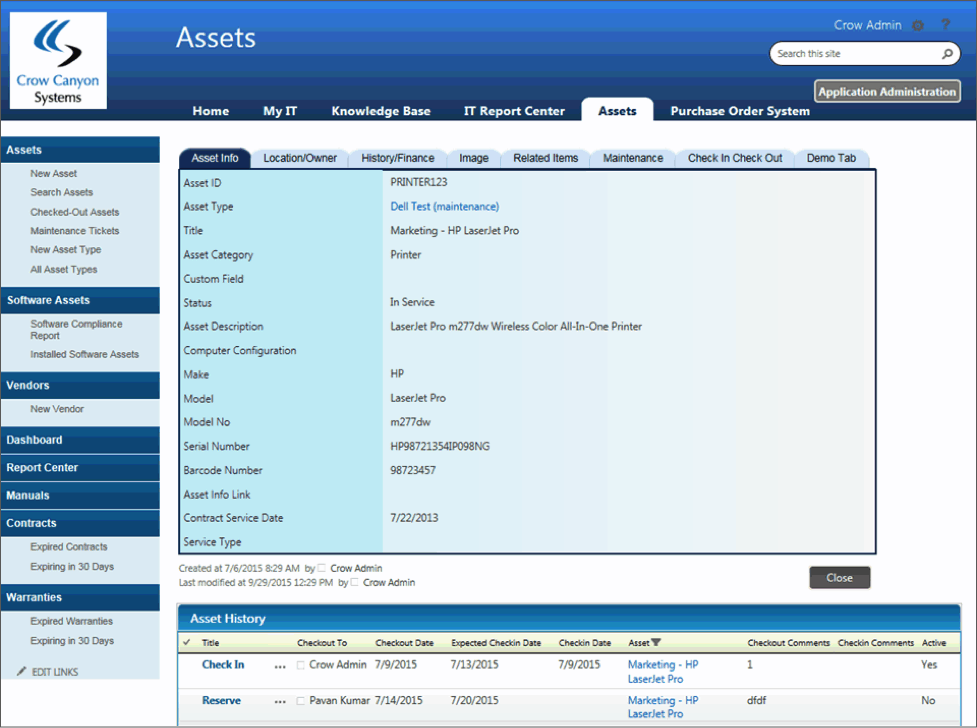Switch to Check In Check Out tab
This screenshot has width=977, height=728.
click(735, 158)
